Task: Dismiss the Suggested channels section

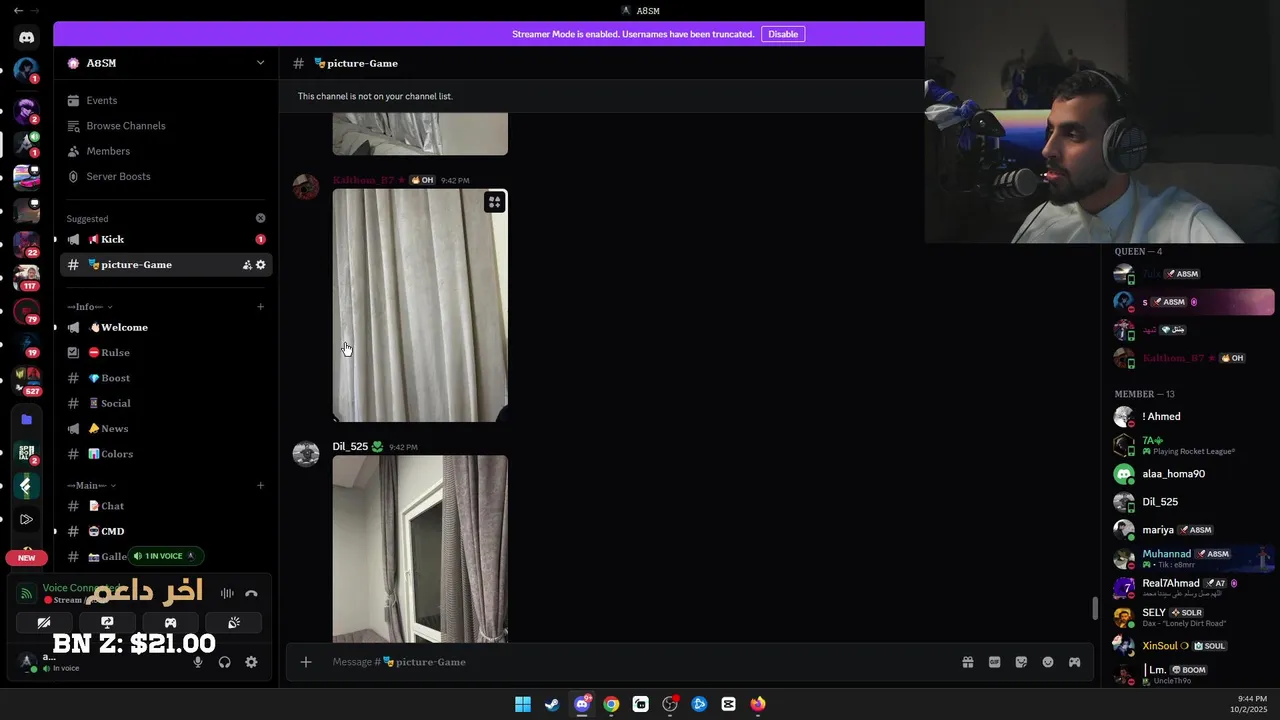Action: pos(261,218)
